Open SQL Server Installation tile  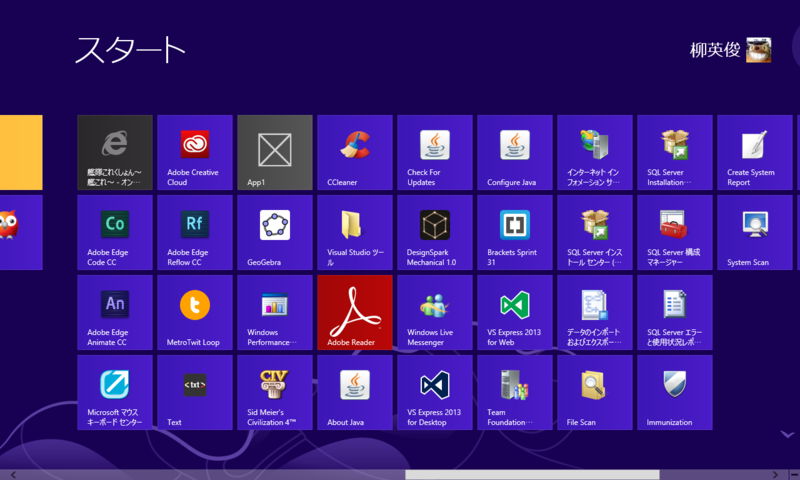pyautogui.click(x=675, y=153)
